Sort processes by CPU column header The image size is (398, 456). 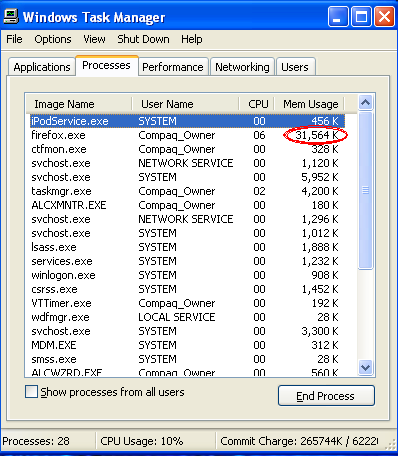coord(257,104)
